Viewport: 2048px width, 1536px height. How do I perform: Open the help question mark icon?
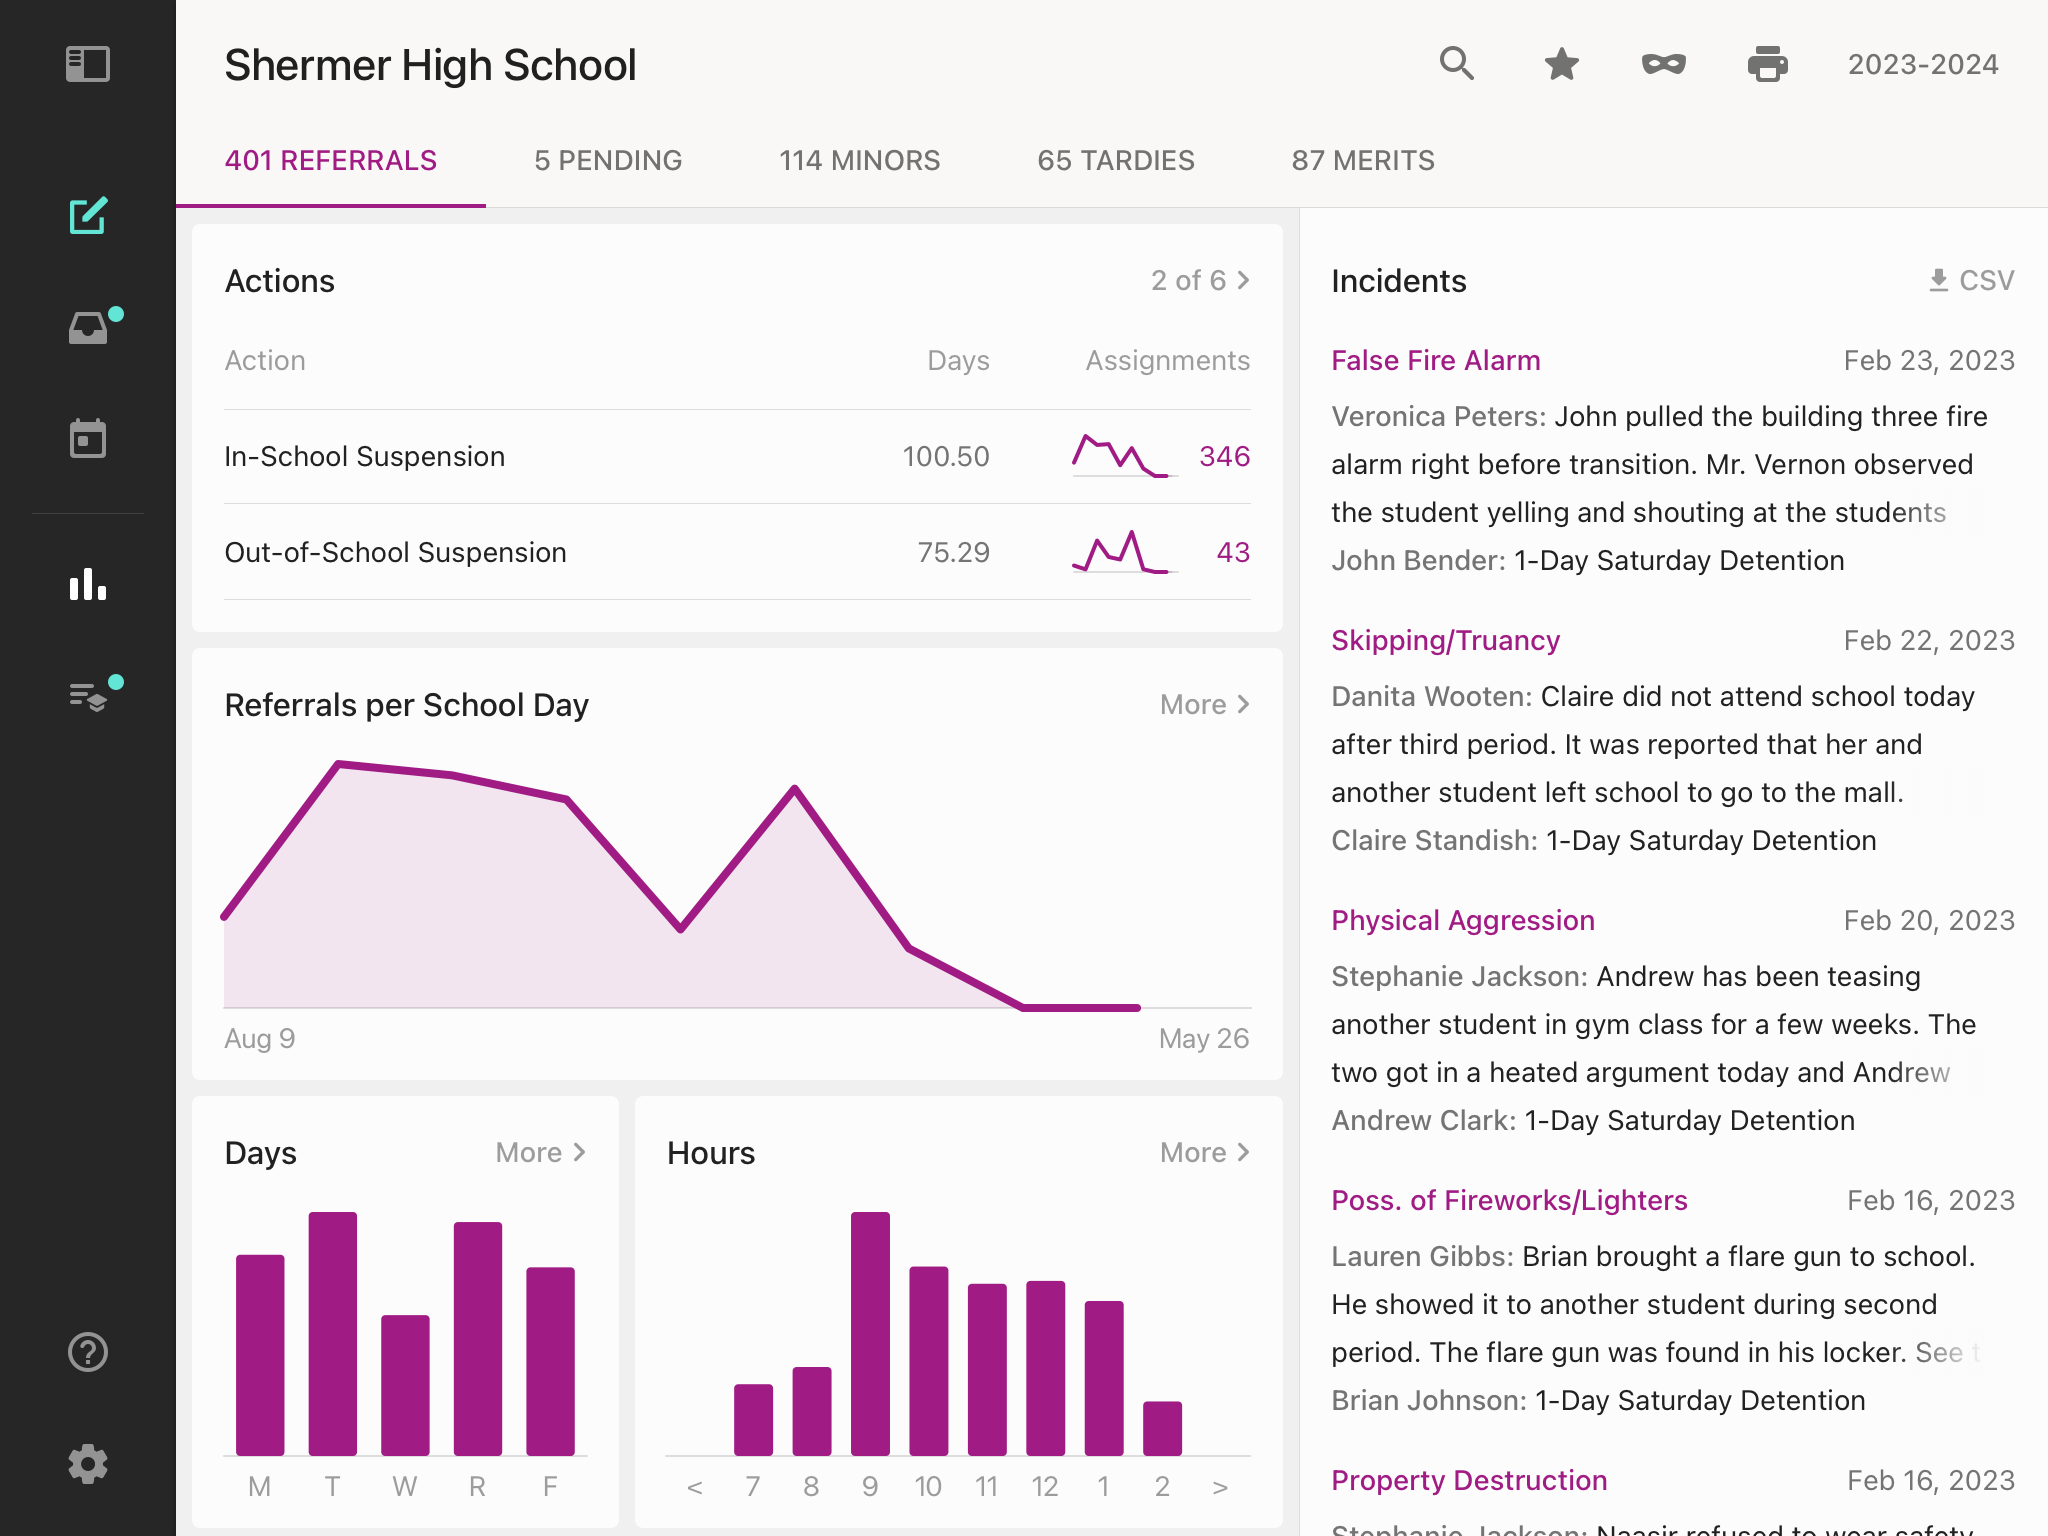[x=88, y=1352]
